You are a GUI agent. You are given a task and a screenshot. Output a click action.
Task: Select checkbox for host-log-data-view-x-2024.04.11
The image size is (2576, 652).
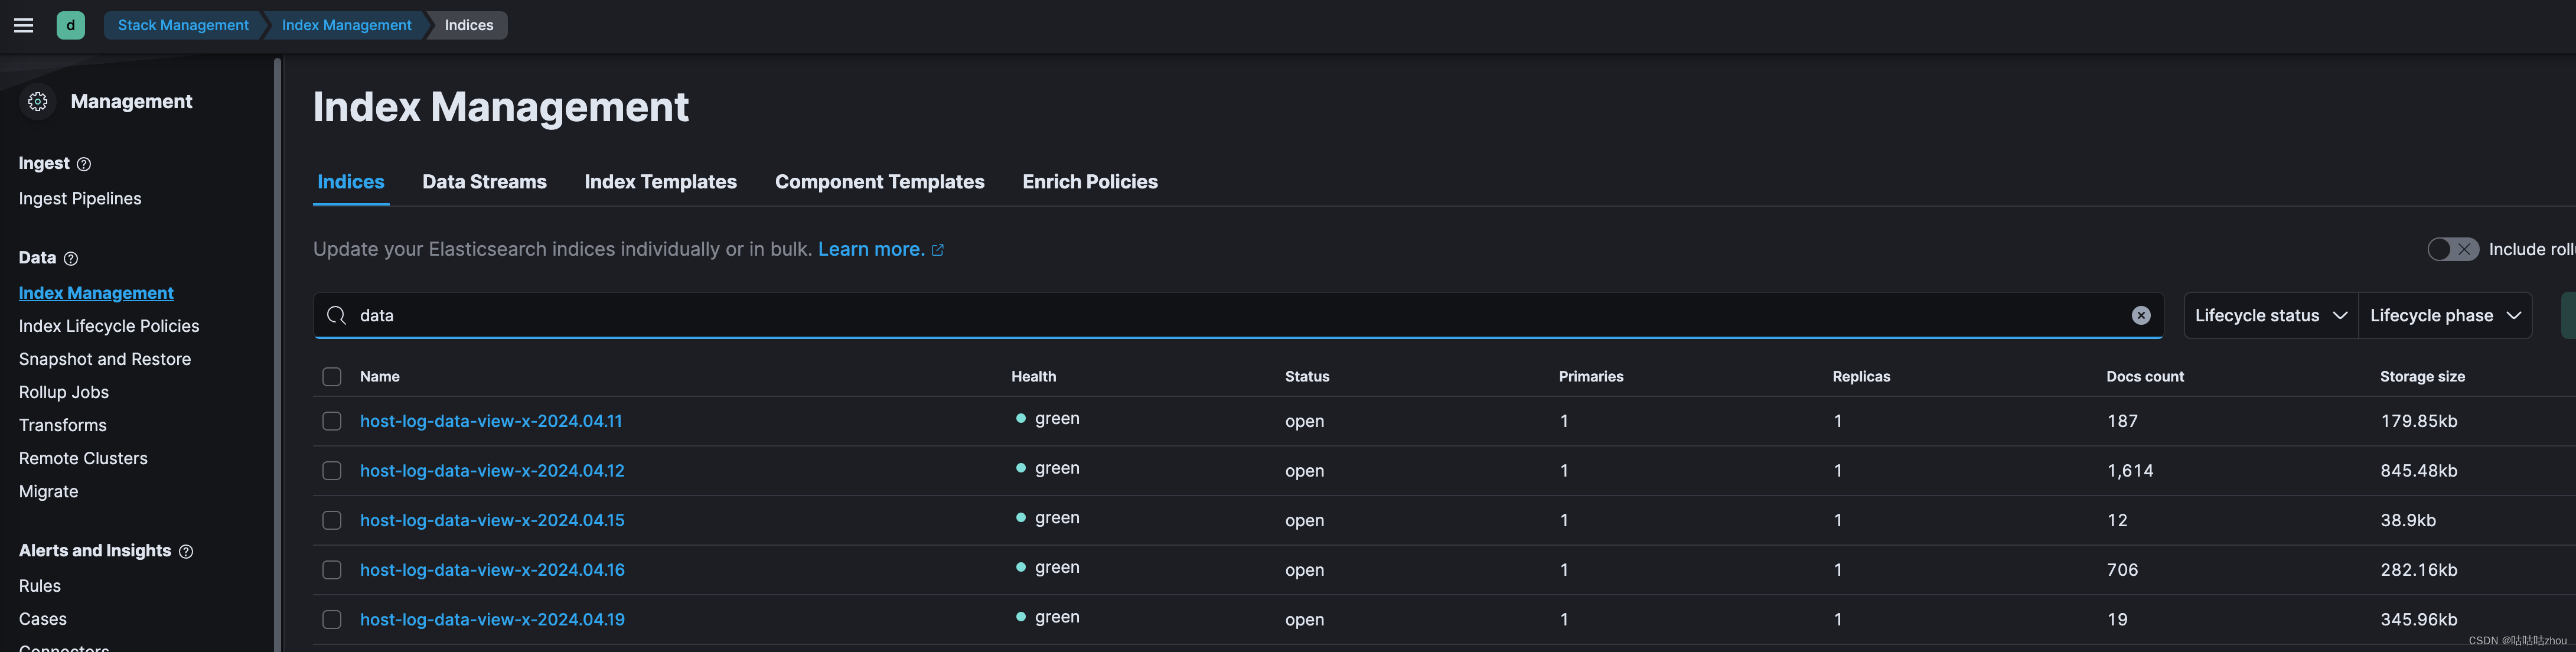pos(332,421)
